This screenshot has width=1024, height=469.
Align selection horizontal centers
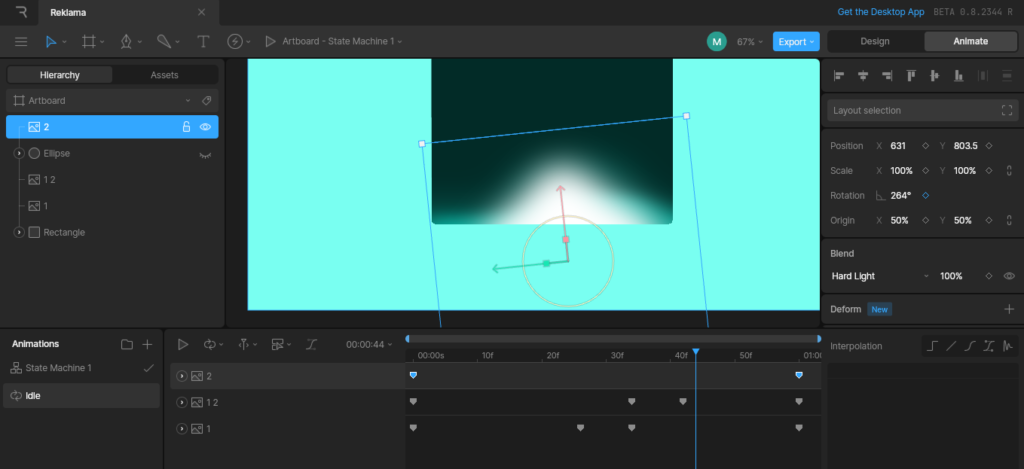pyautogui.click(x=863, y=76)
